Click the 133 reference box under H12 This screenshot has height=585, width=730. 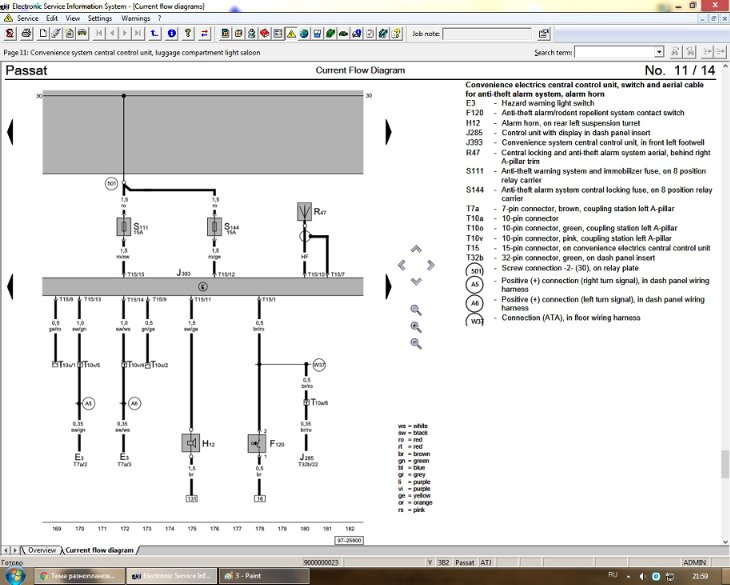pos(191,498)
